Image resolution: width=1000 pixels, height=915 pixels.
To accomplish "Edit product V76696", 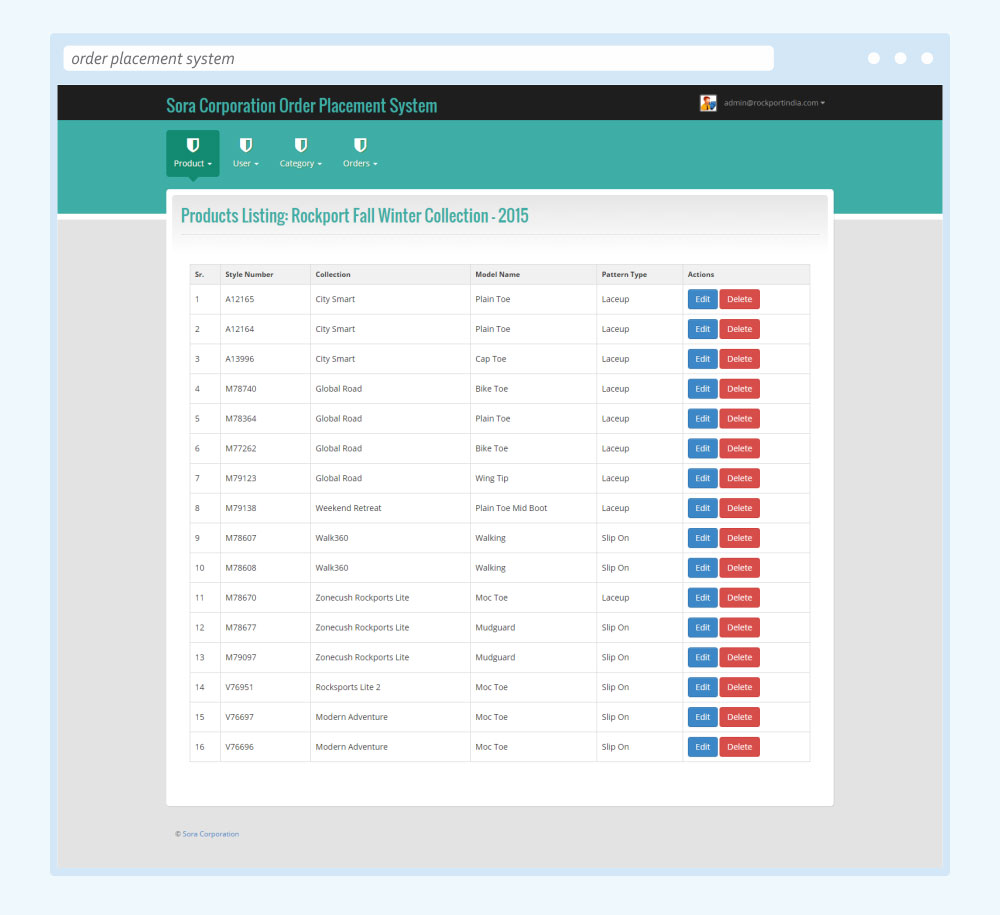I will coord(702,747).
